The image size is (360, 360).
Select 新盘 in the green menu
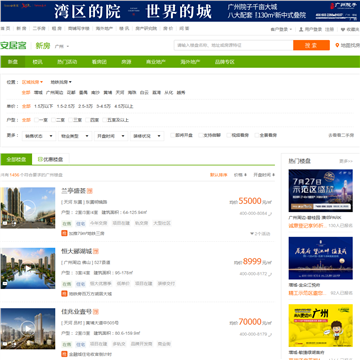point(13,62)
